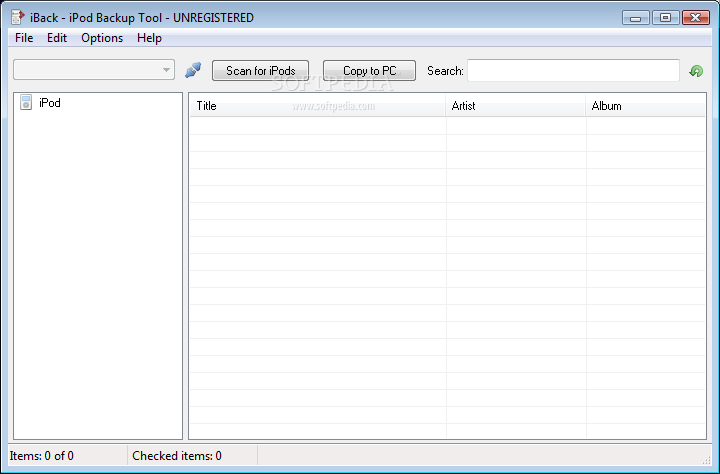Open the Help menu
Screen dimensions: 720x474
point(149,38)
